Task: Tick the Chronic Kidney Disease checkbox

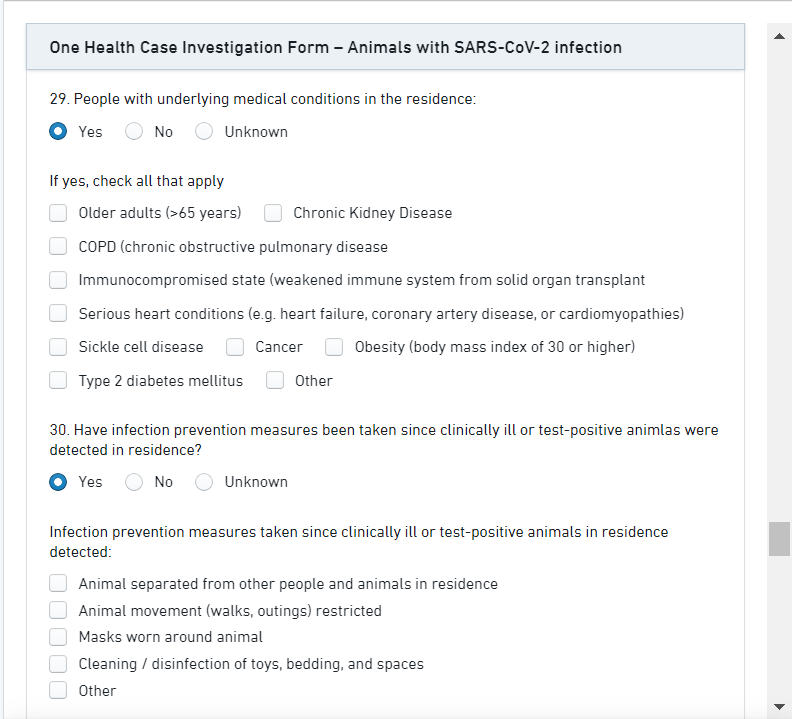Action: 273,213
